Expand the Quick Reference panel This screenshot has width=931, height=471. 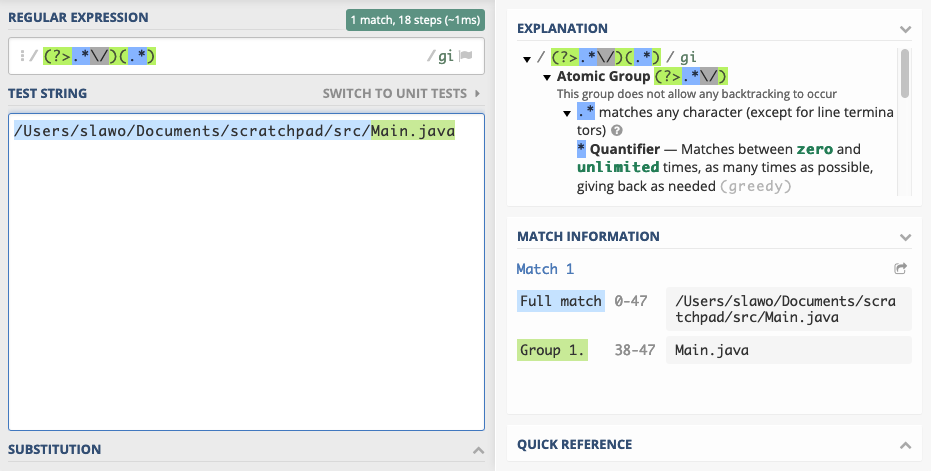click(x=905, y=445)
